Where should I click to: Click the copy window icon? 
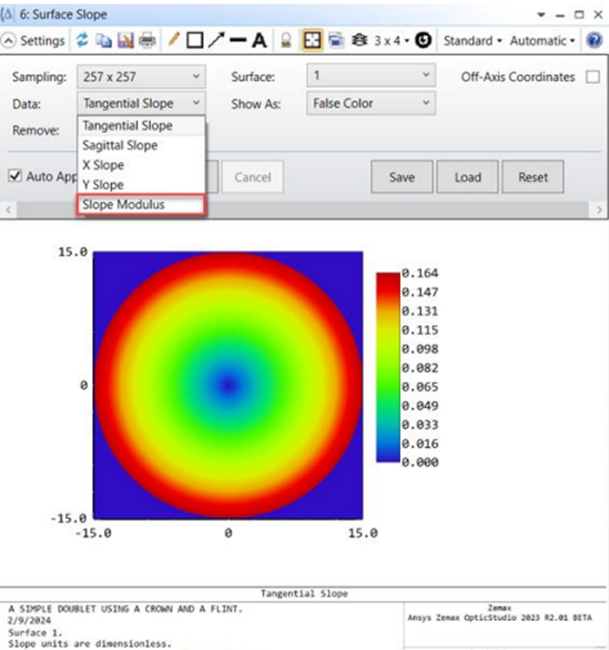(x=104, y=41)
